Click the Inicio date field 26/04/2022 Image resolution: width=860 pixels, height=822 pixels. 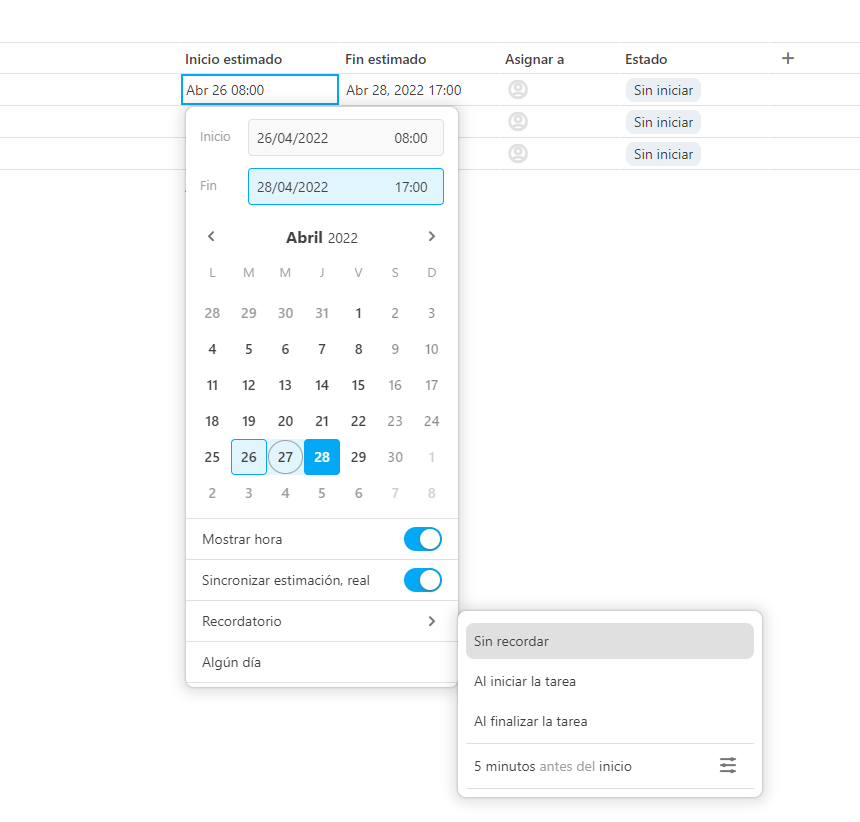[292, 138]
